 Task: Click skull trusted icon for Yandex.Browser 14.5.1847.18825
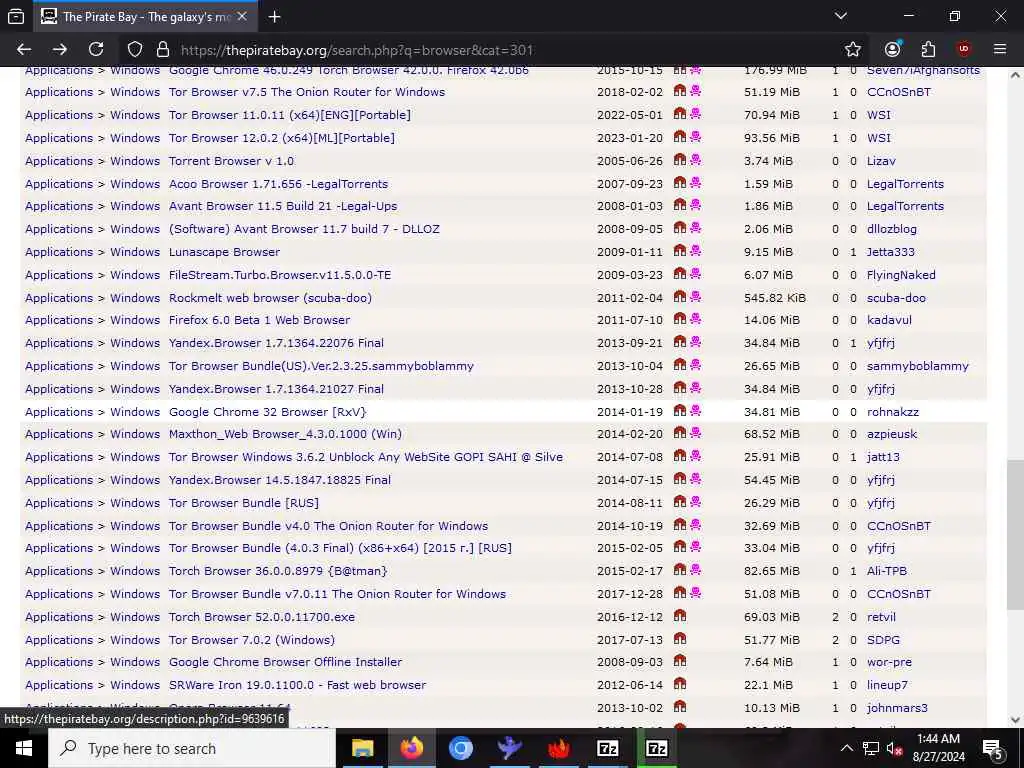pos(696,479)
